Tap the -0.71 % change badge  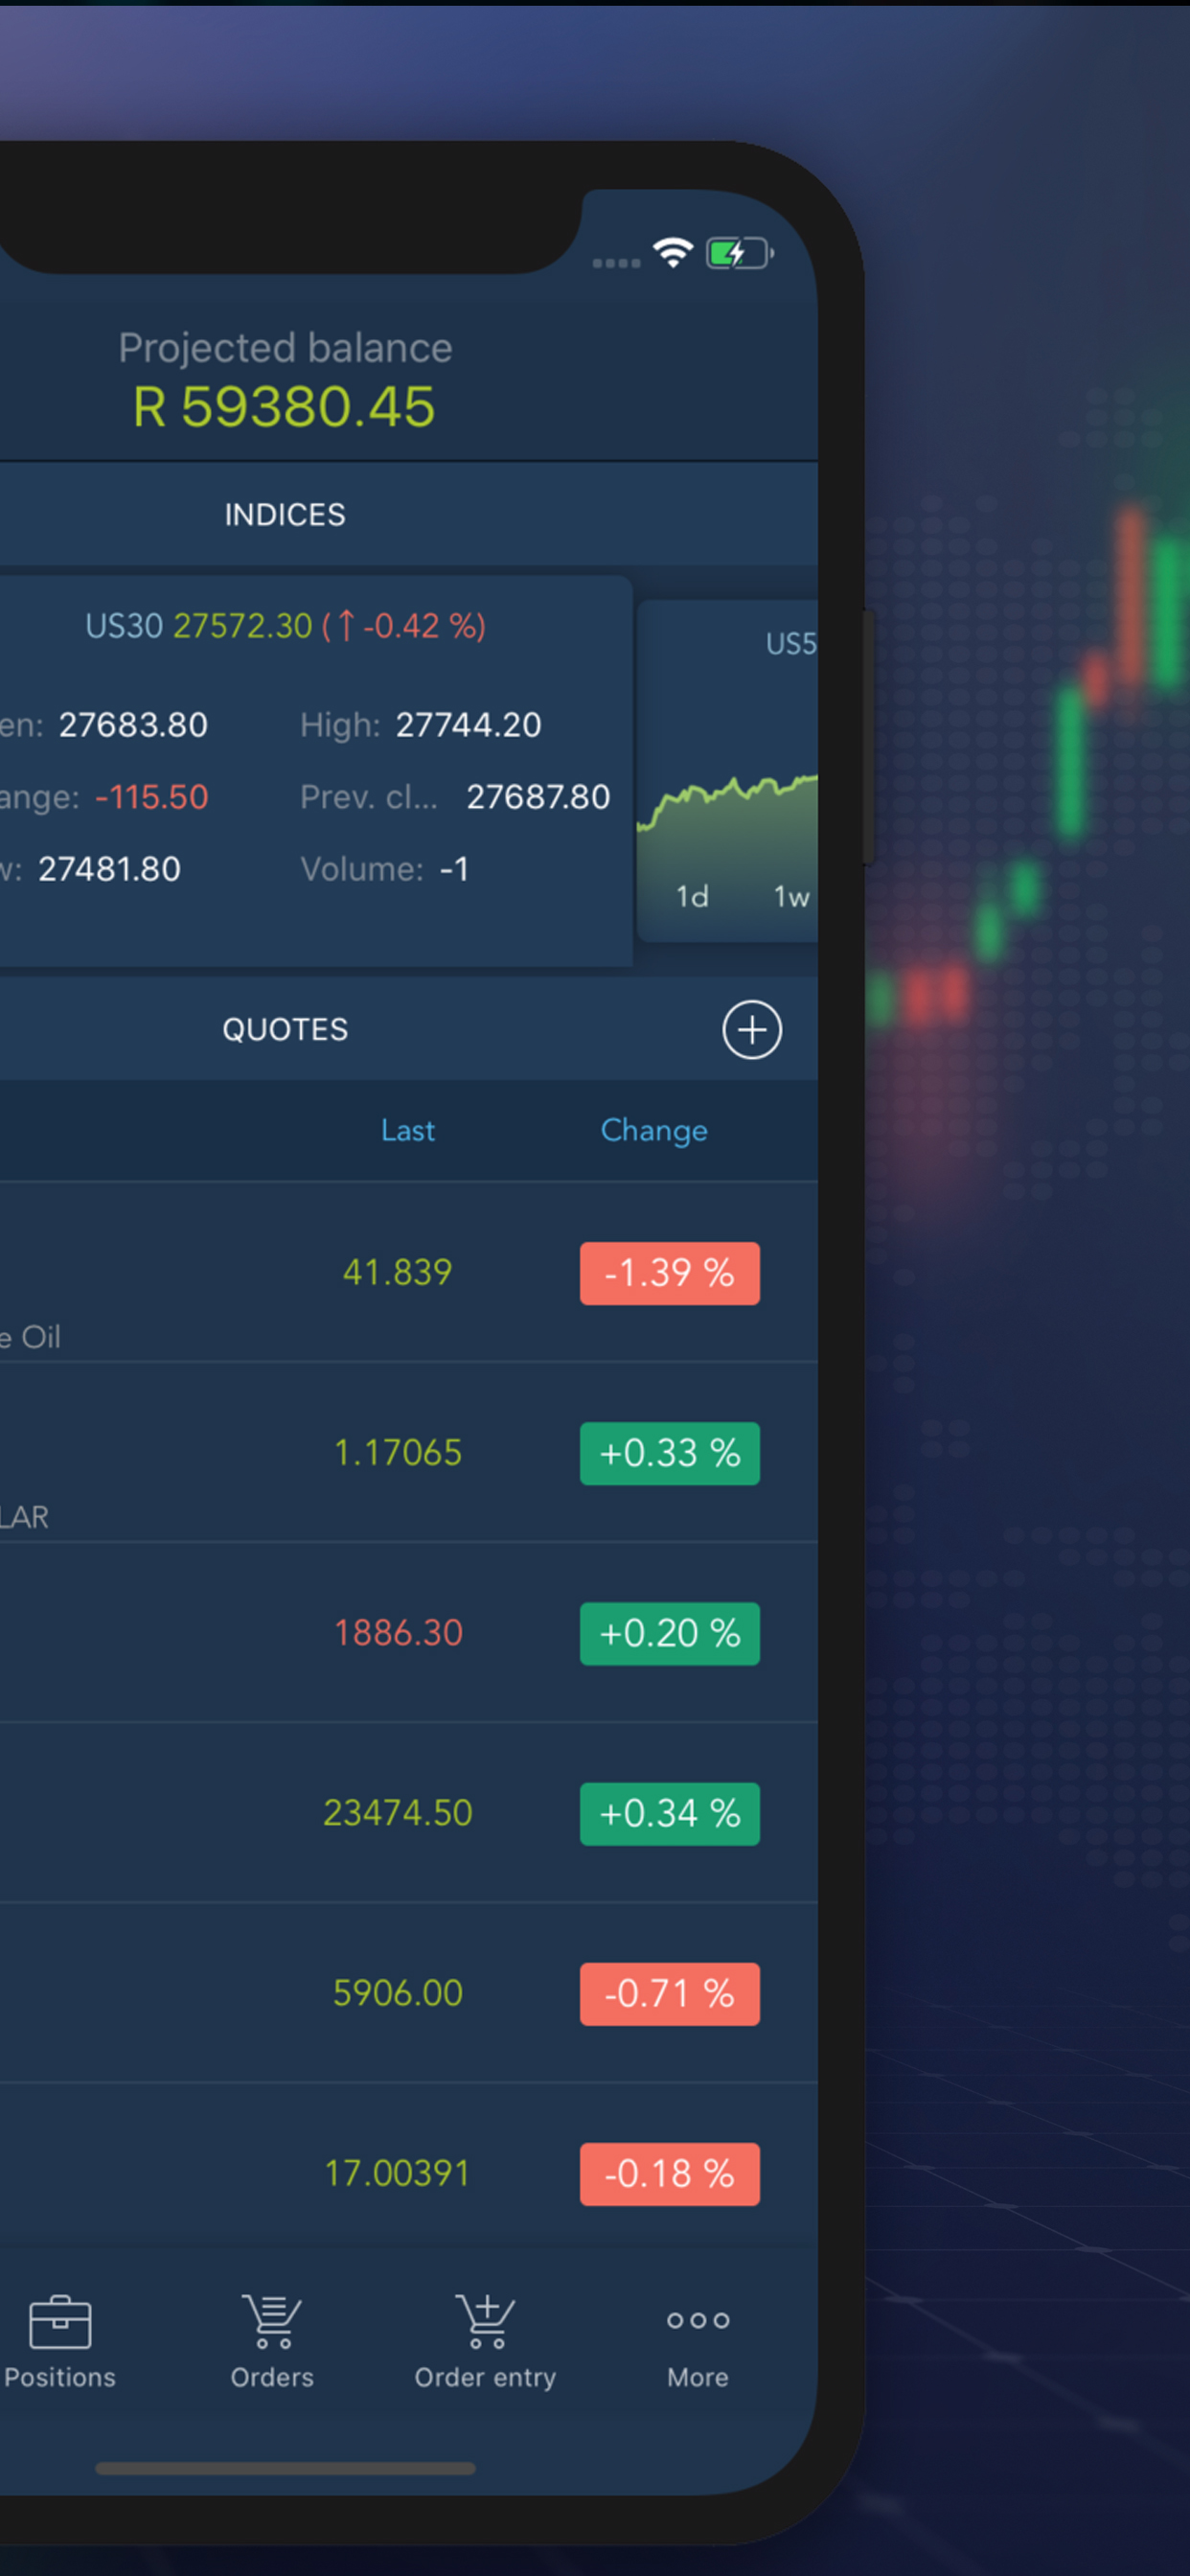pyautogui.click(x=670, y=1993)
